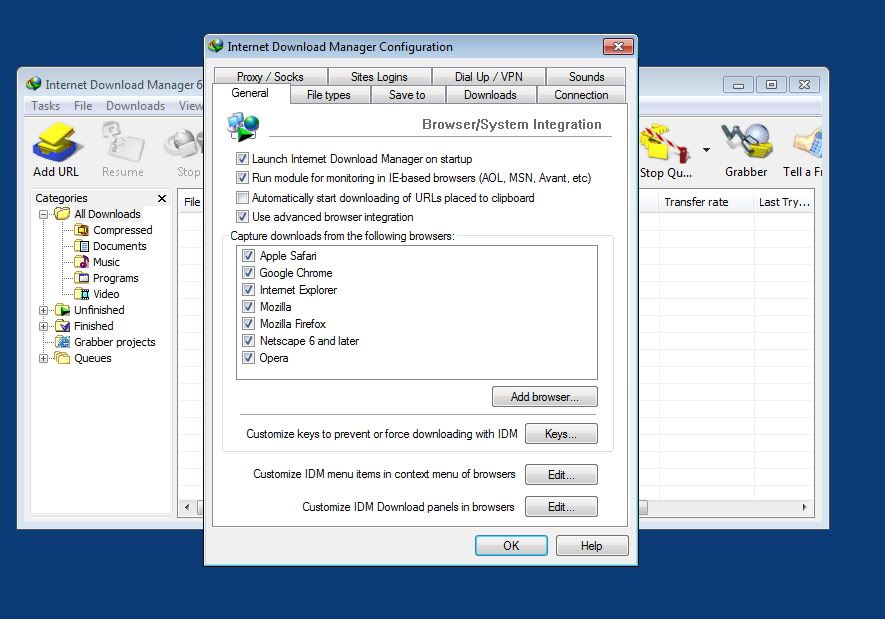Click the All Downloads folder icon
The width and height of the screenshot is (885, 619).
(x=62, y=214)
